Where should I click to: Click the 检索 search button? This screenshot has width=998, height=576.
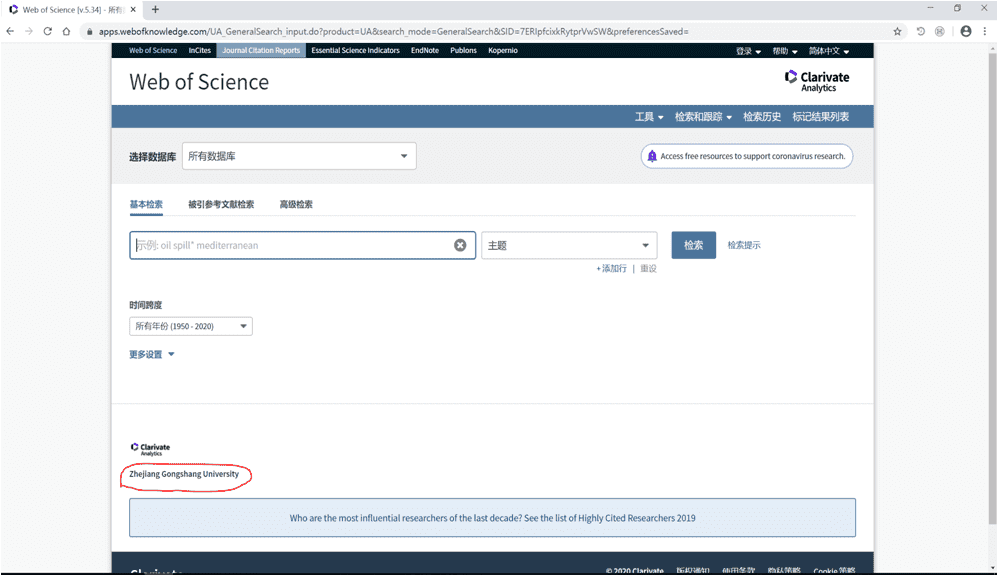693,245
